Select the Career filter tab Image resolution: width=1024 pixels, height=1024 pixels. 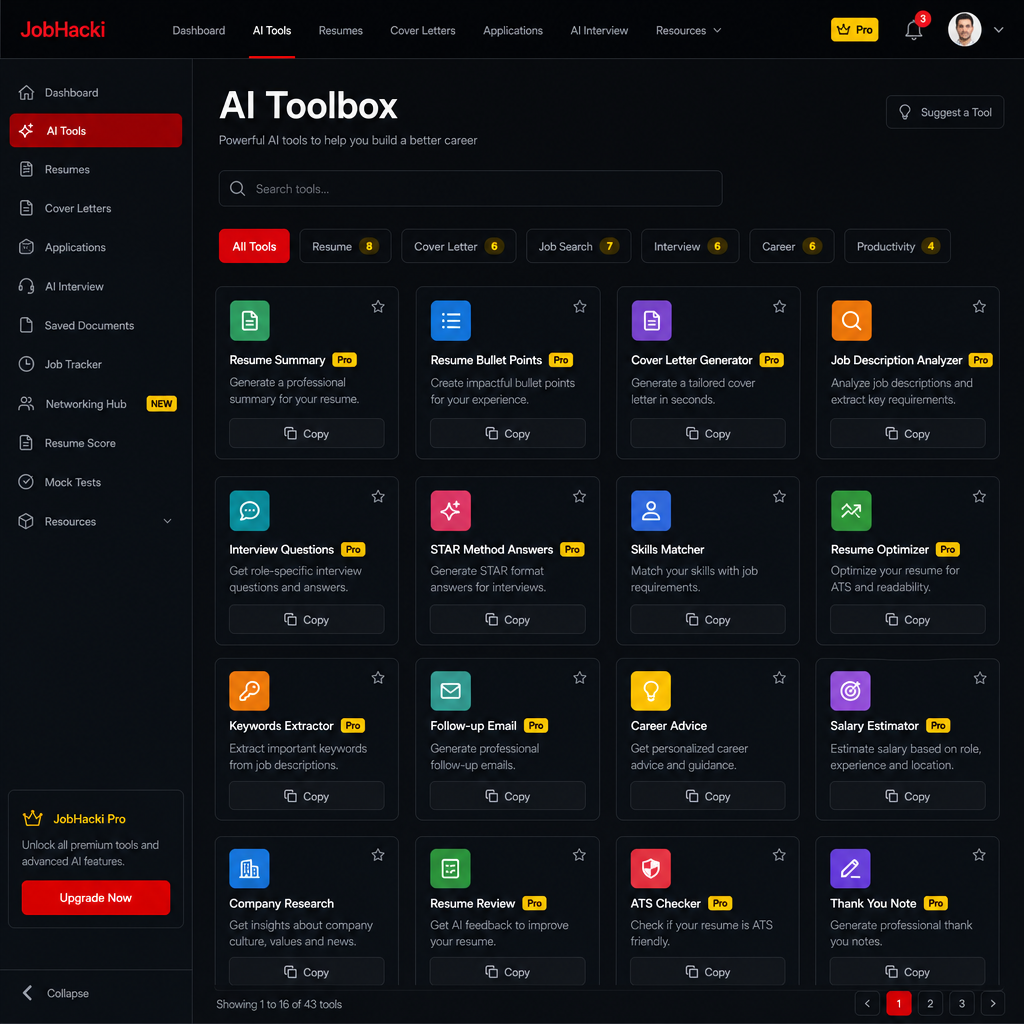[792, 246]
